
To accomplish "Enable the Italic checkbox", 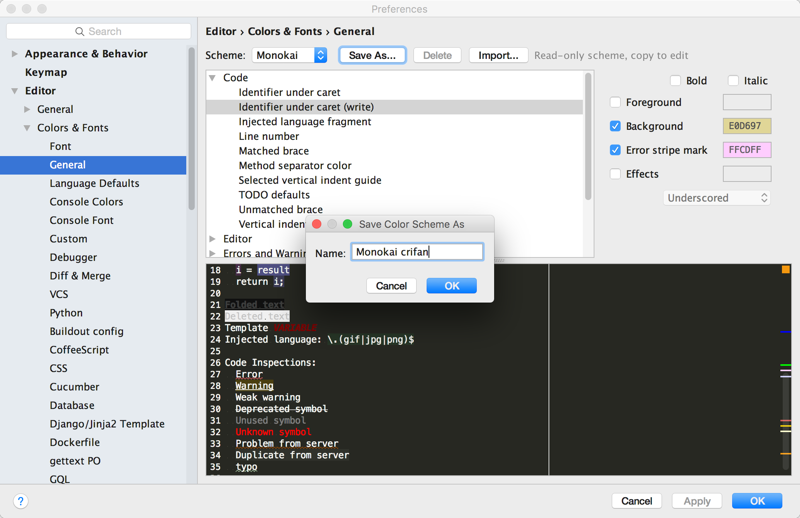I will click(733, 81).
